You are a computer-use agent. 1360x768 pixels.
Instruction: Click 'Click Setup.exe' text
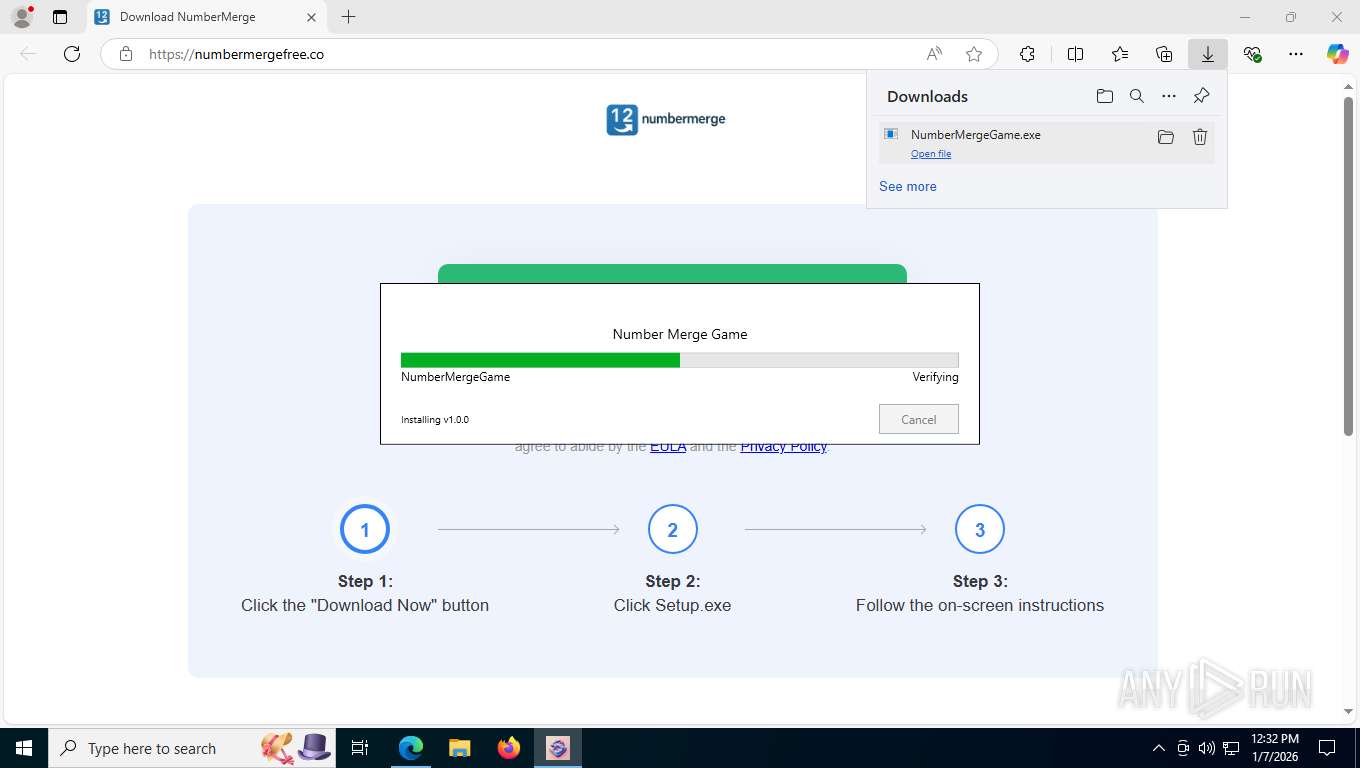click(x=673, y=605)
